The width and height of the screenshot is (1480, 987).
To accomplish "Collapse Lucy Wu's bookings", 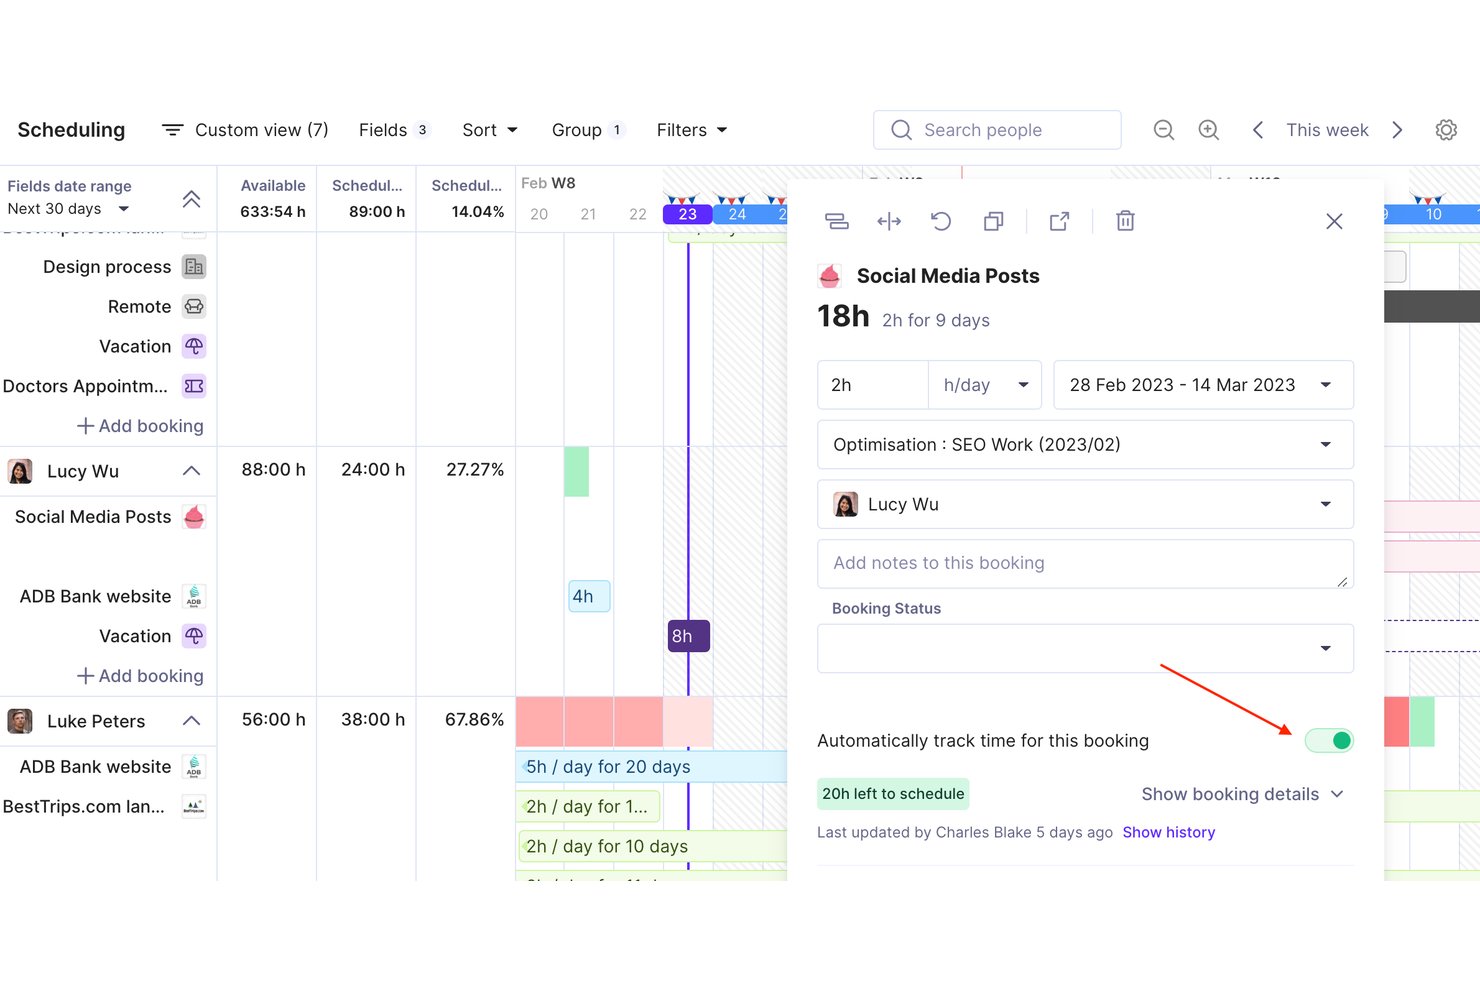I will 192,471.
